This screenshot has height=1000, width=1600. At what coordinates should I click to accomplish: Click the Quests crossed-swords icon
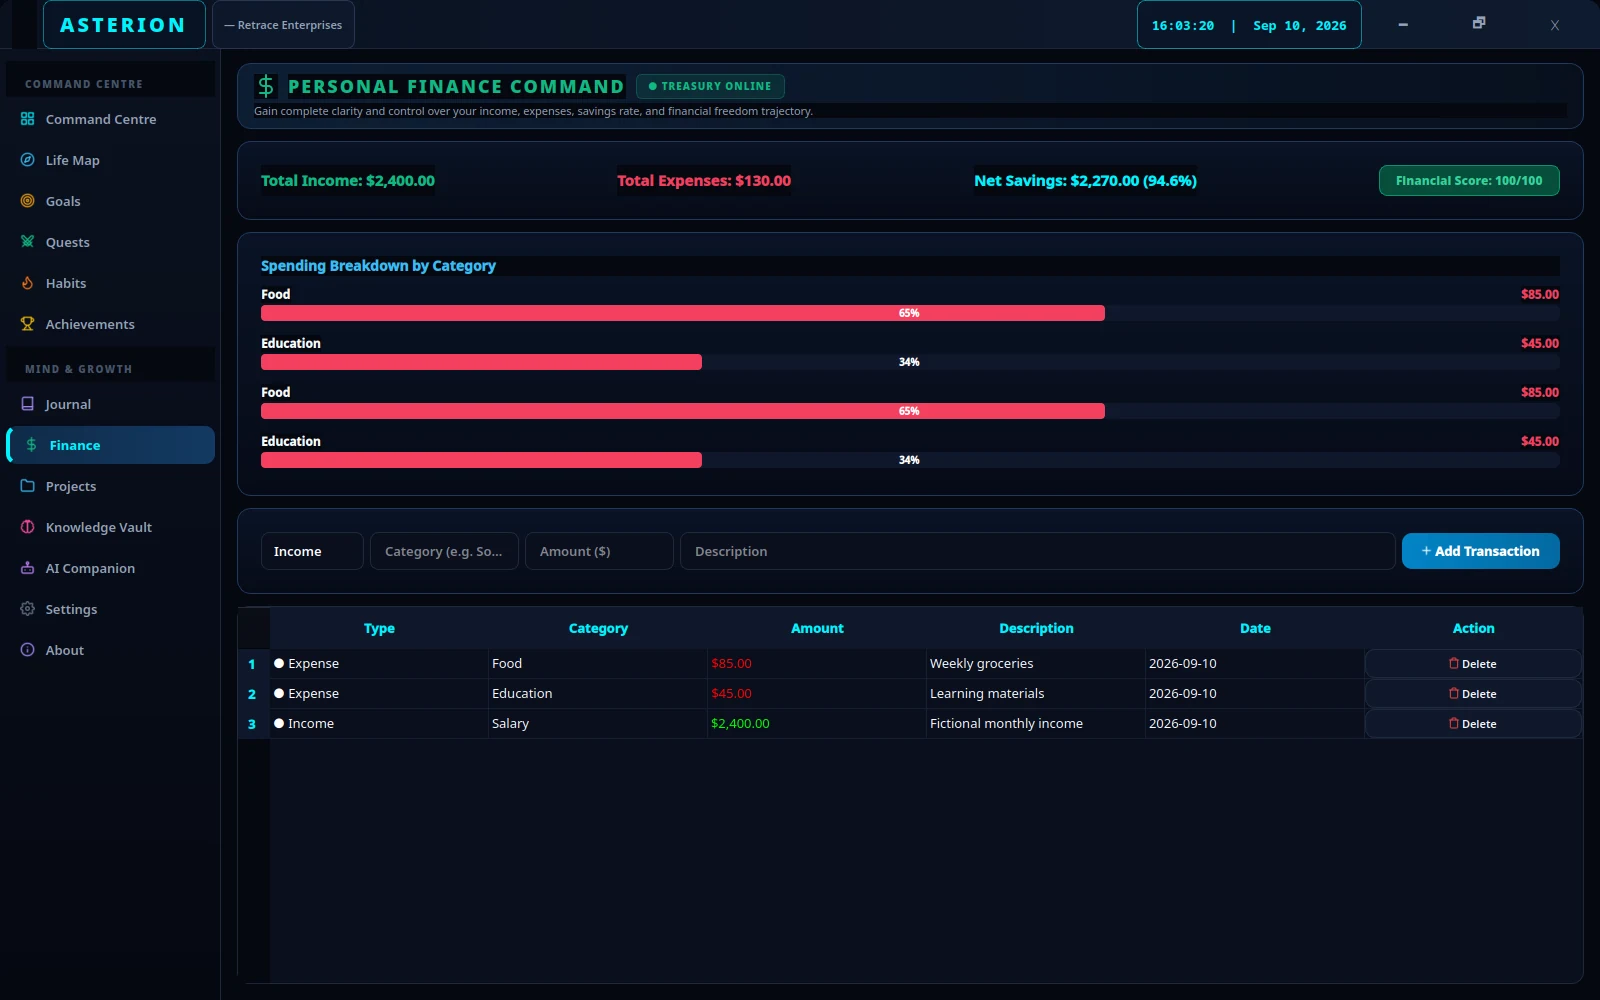[x=28, y=242]
